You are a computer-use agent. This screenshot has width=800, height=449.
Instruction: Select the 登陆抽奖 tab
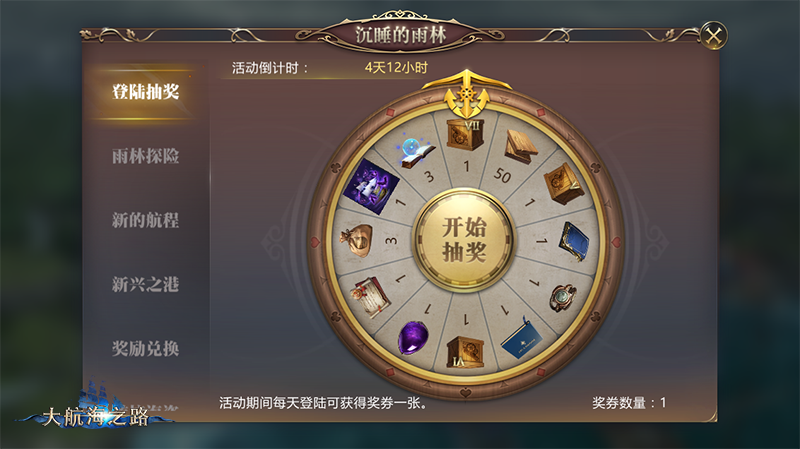pos(145,92)
